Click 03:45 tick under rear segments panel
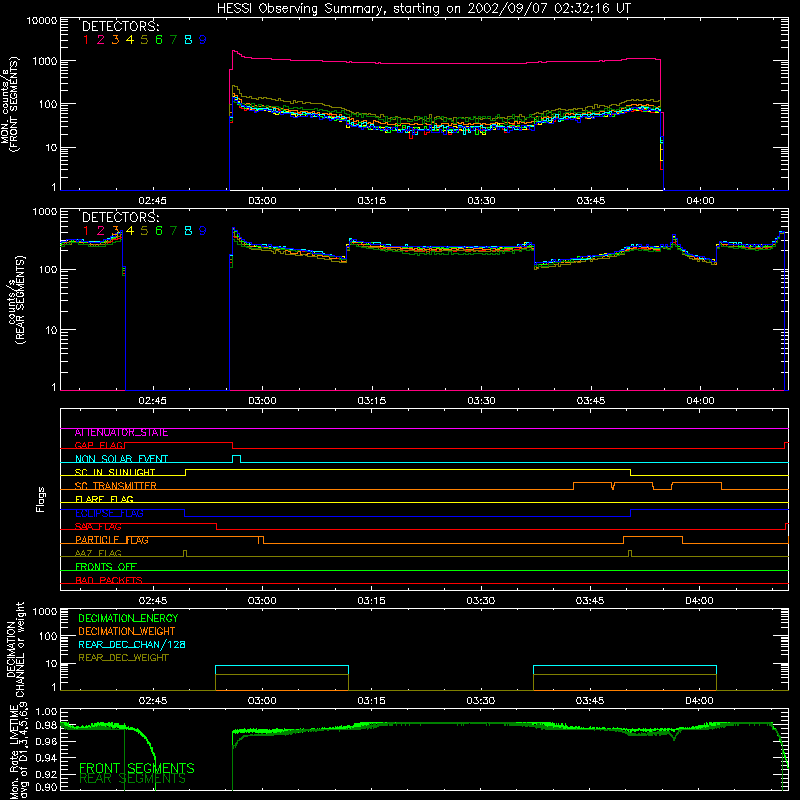Screen dimensions: 800x800 pyautogui.click(x=591, y=401)
